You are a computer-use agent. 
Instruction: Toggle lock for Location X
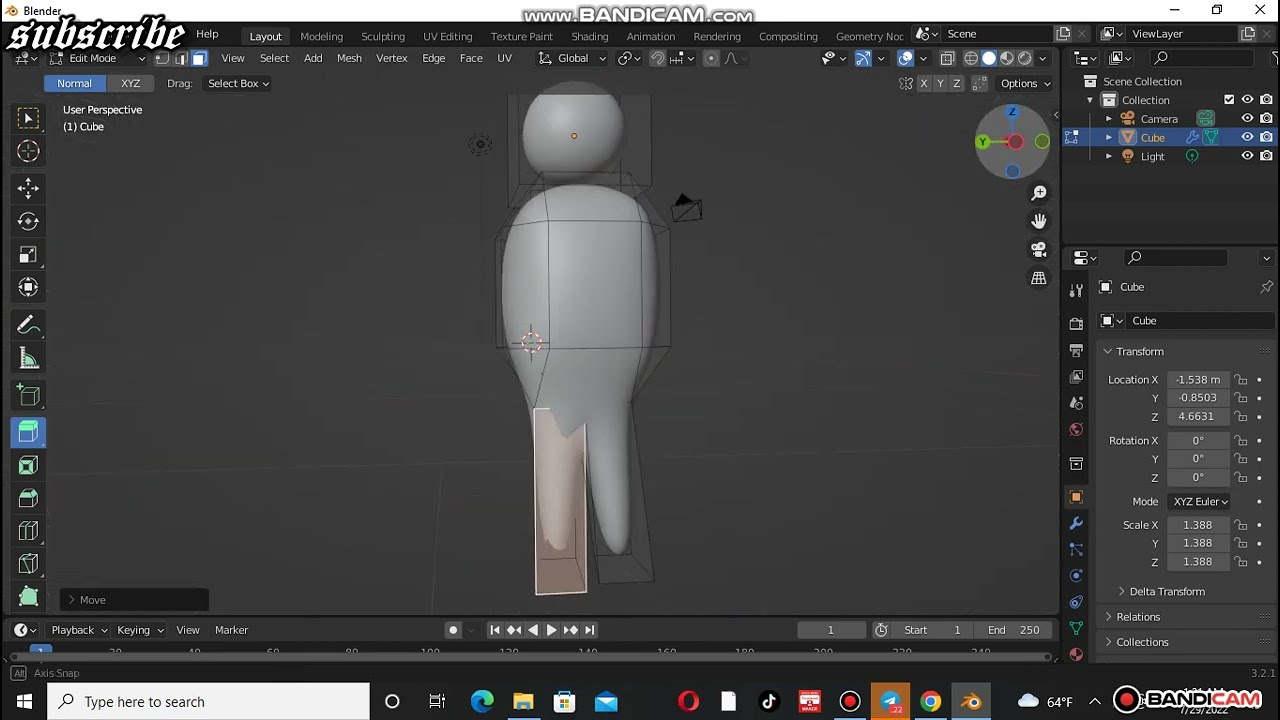click(1241, 380)
